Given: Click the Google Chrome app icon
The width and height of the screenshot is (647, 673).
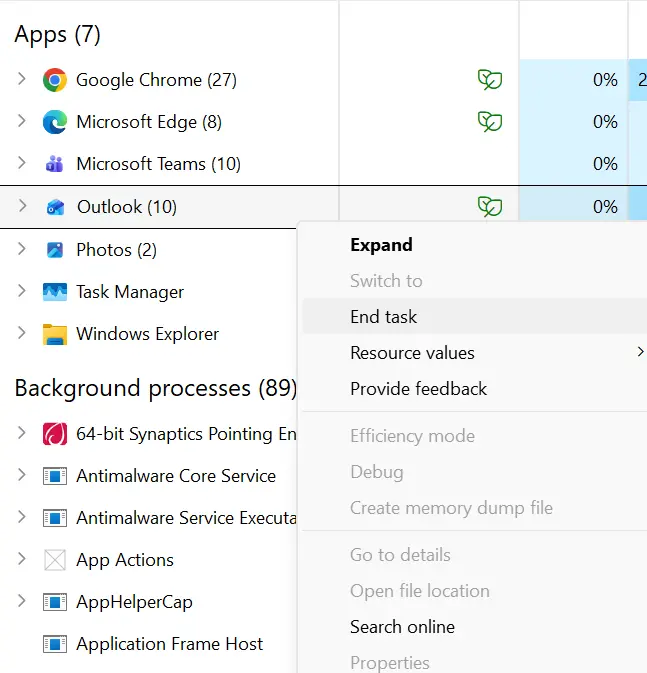Looking at the screenshot, I should [x=55, y=80].
